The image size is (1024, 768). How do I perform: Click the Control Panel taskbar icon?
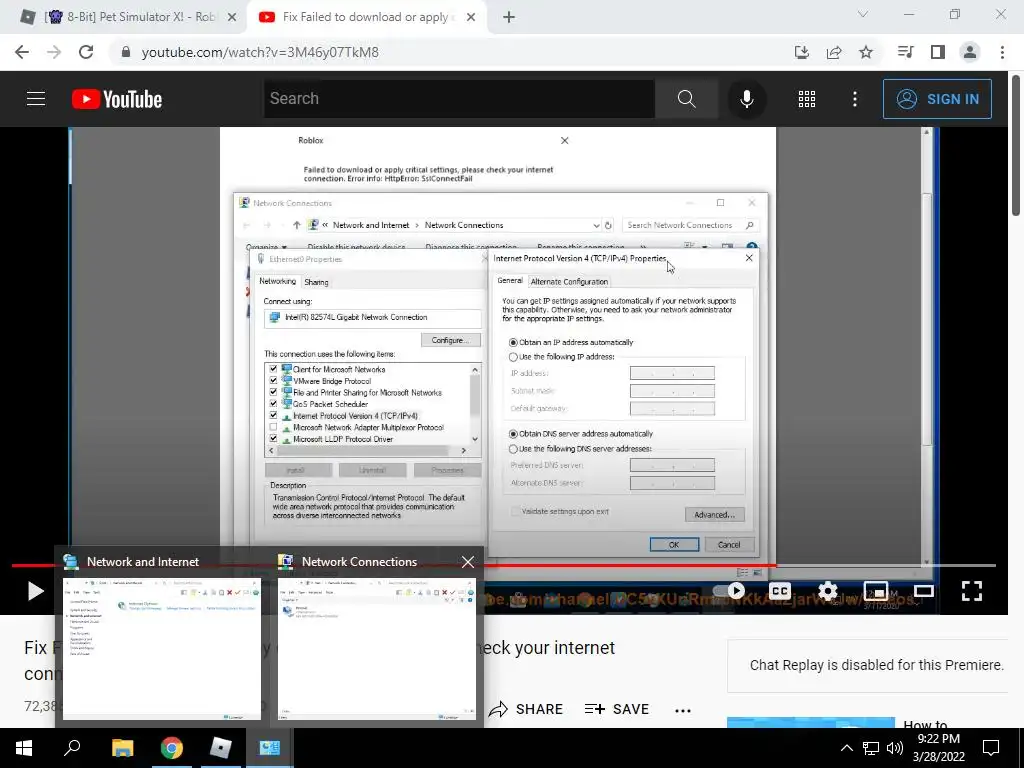click(x=270, y=748)
